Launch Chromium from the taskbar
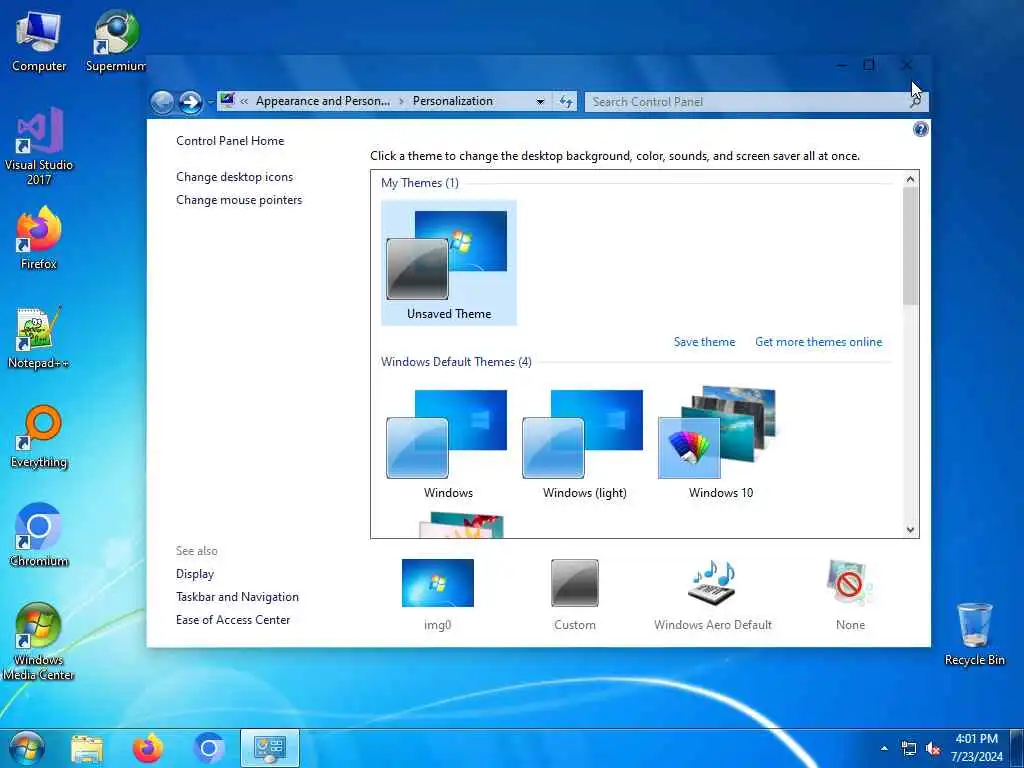1024x768 pixels. click(x=209, y=748)
